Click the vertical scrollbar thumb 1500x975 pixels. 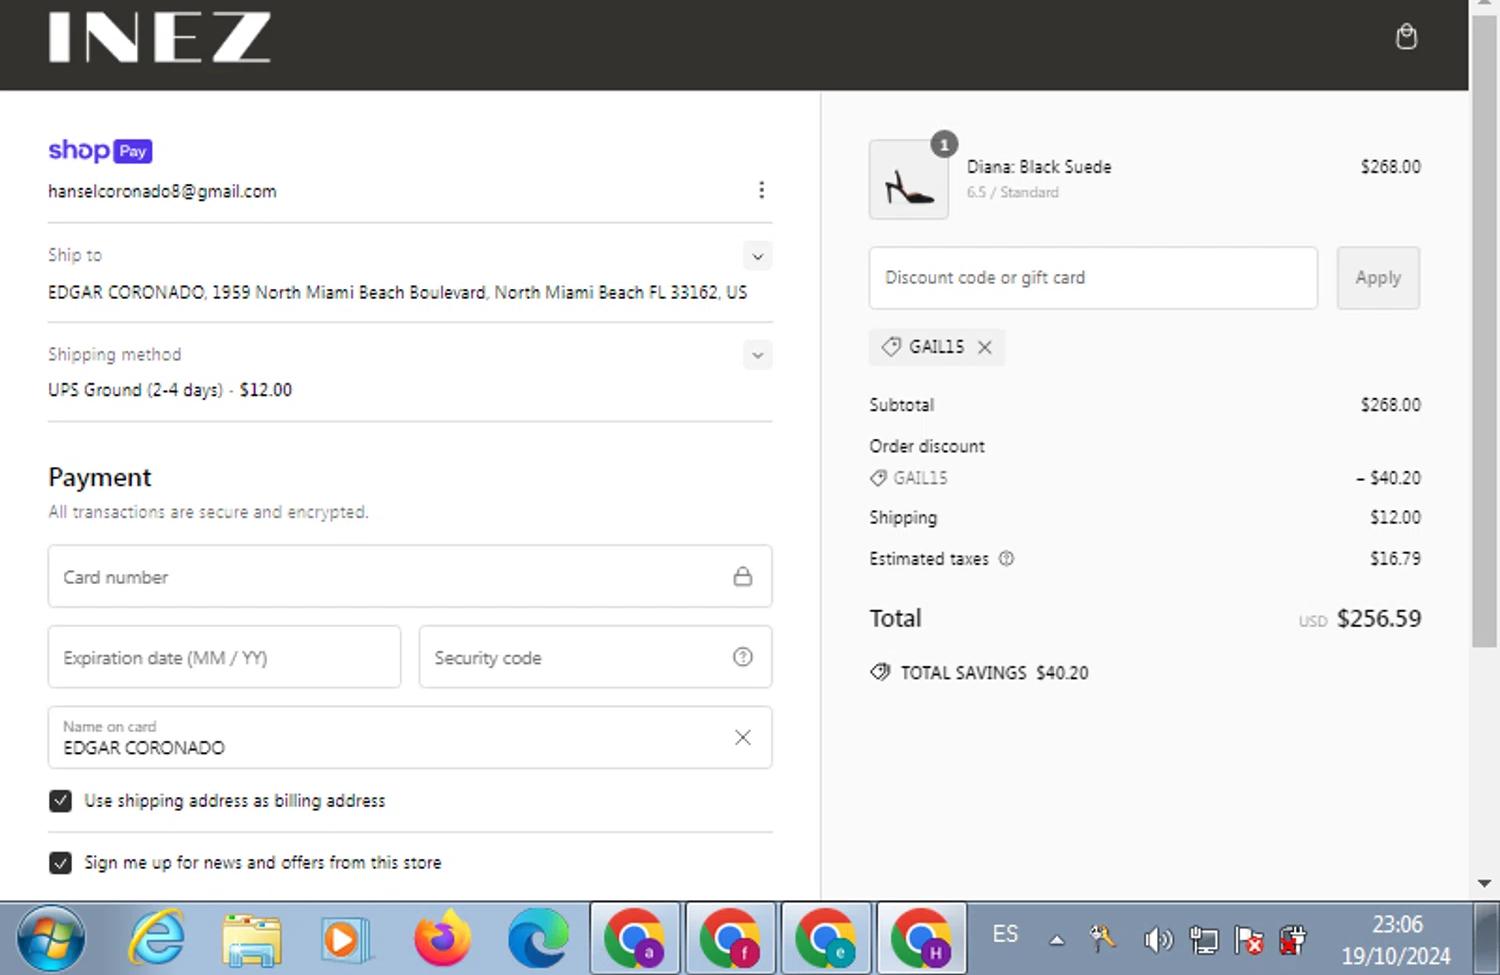(1484, 330)
